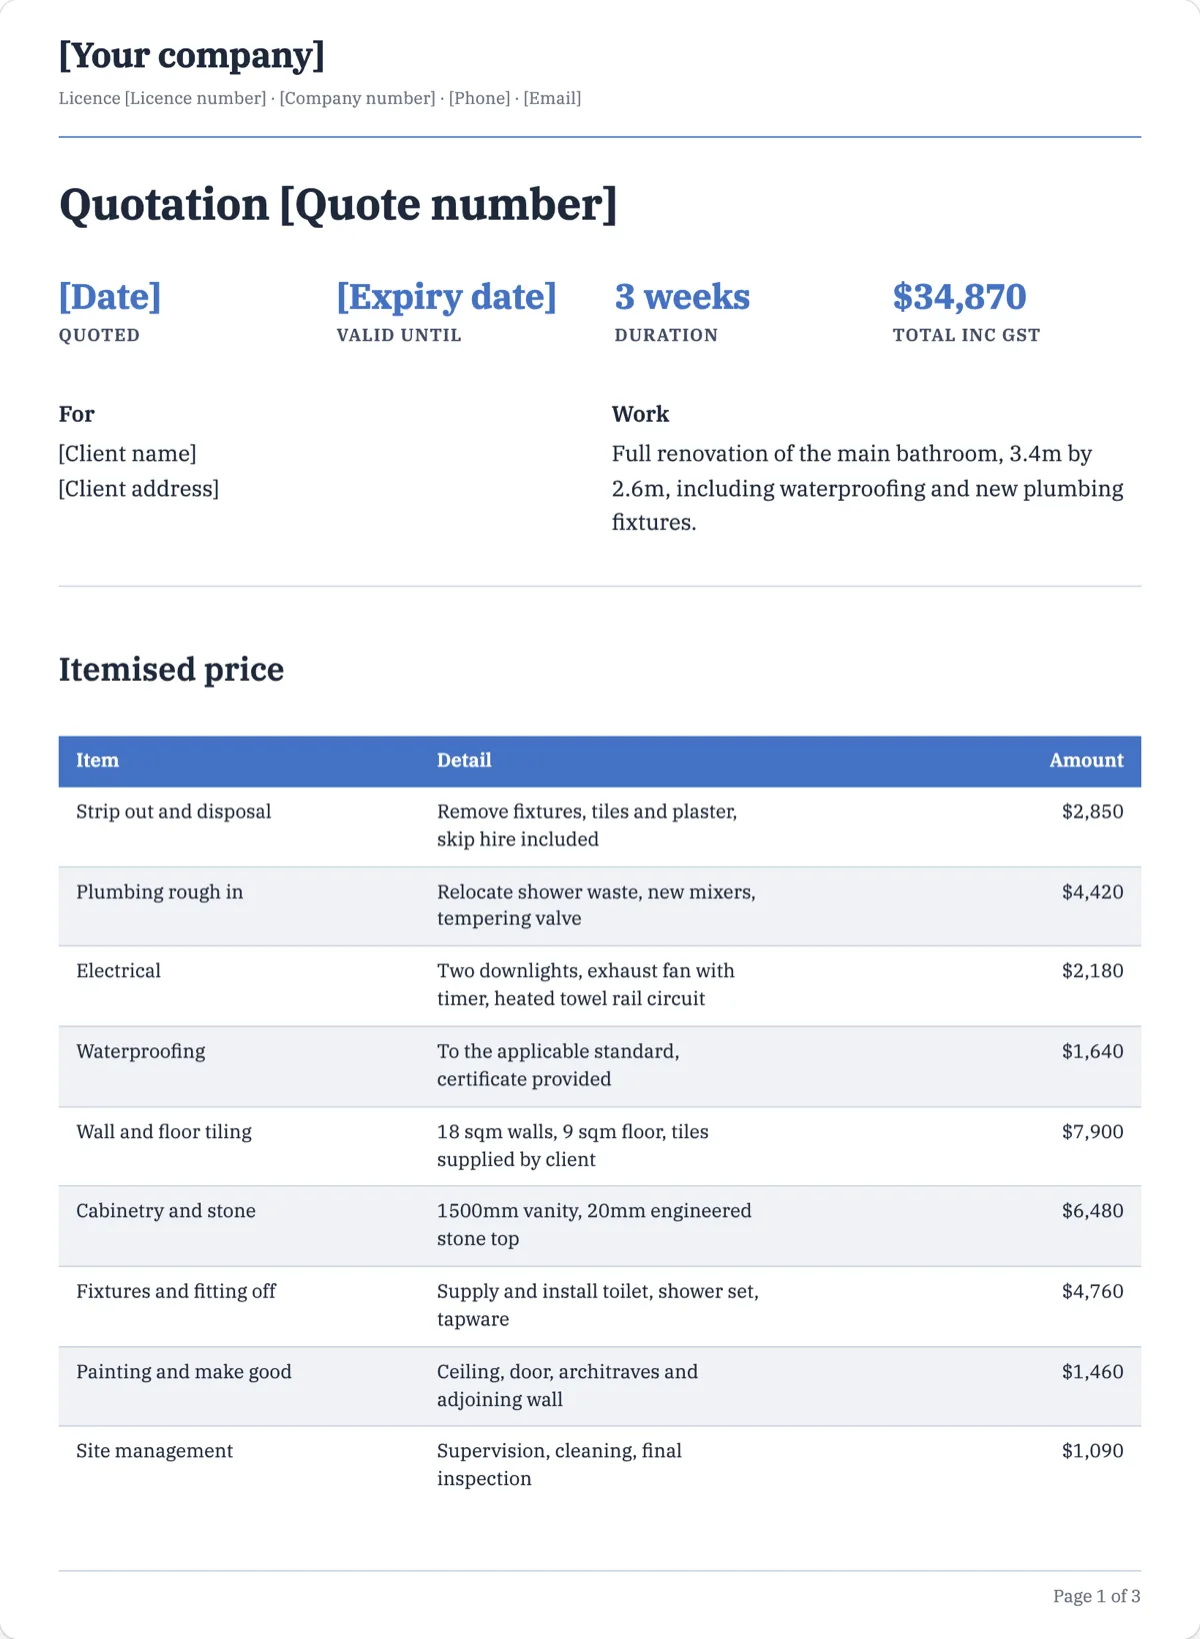Click the 3 weeks duration value

coord(682,297)
